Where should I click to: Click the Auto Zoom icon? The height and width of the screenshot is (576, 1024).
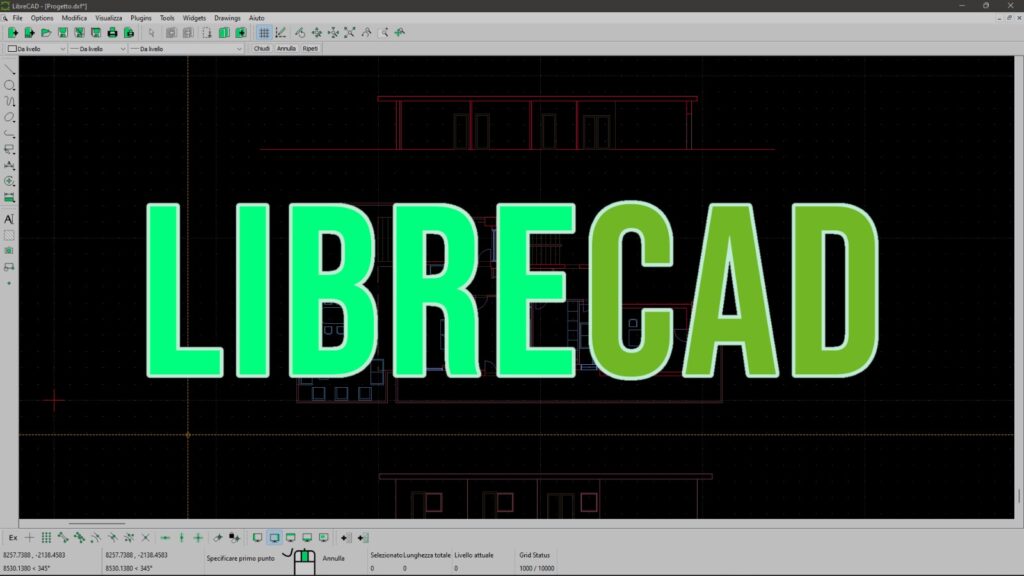[x=350, y=33]
